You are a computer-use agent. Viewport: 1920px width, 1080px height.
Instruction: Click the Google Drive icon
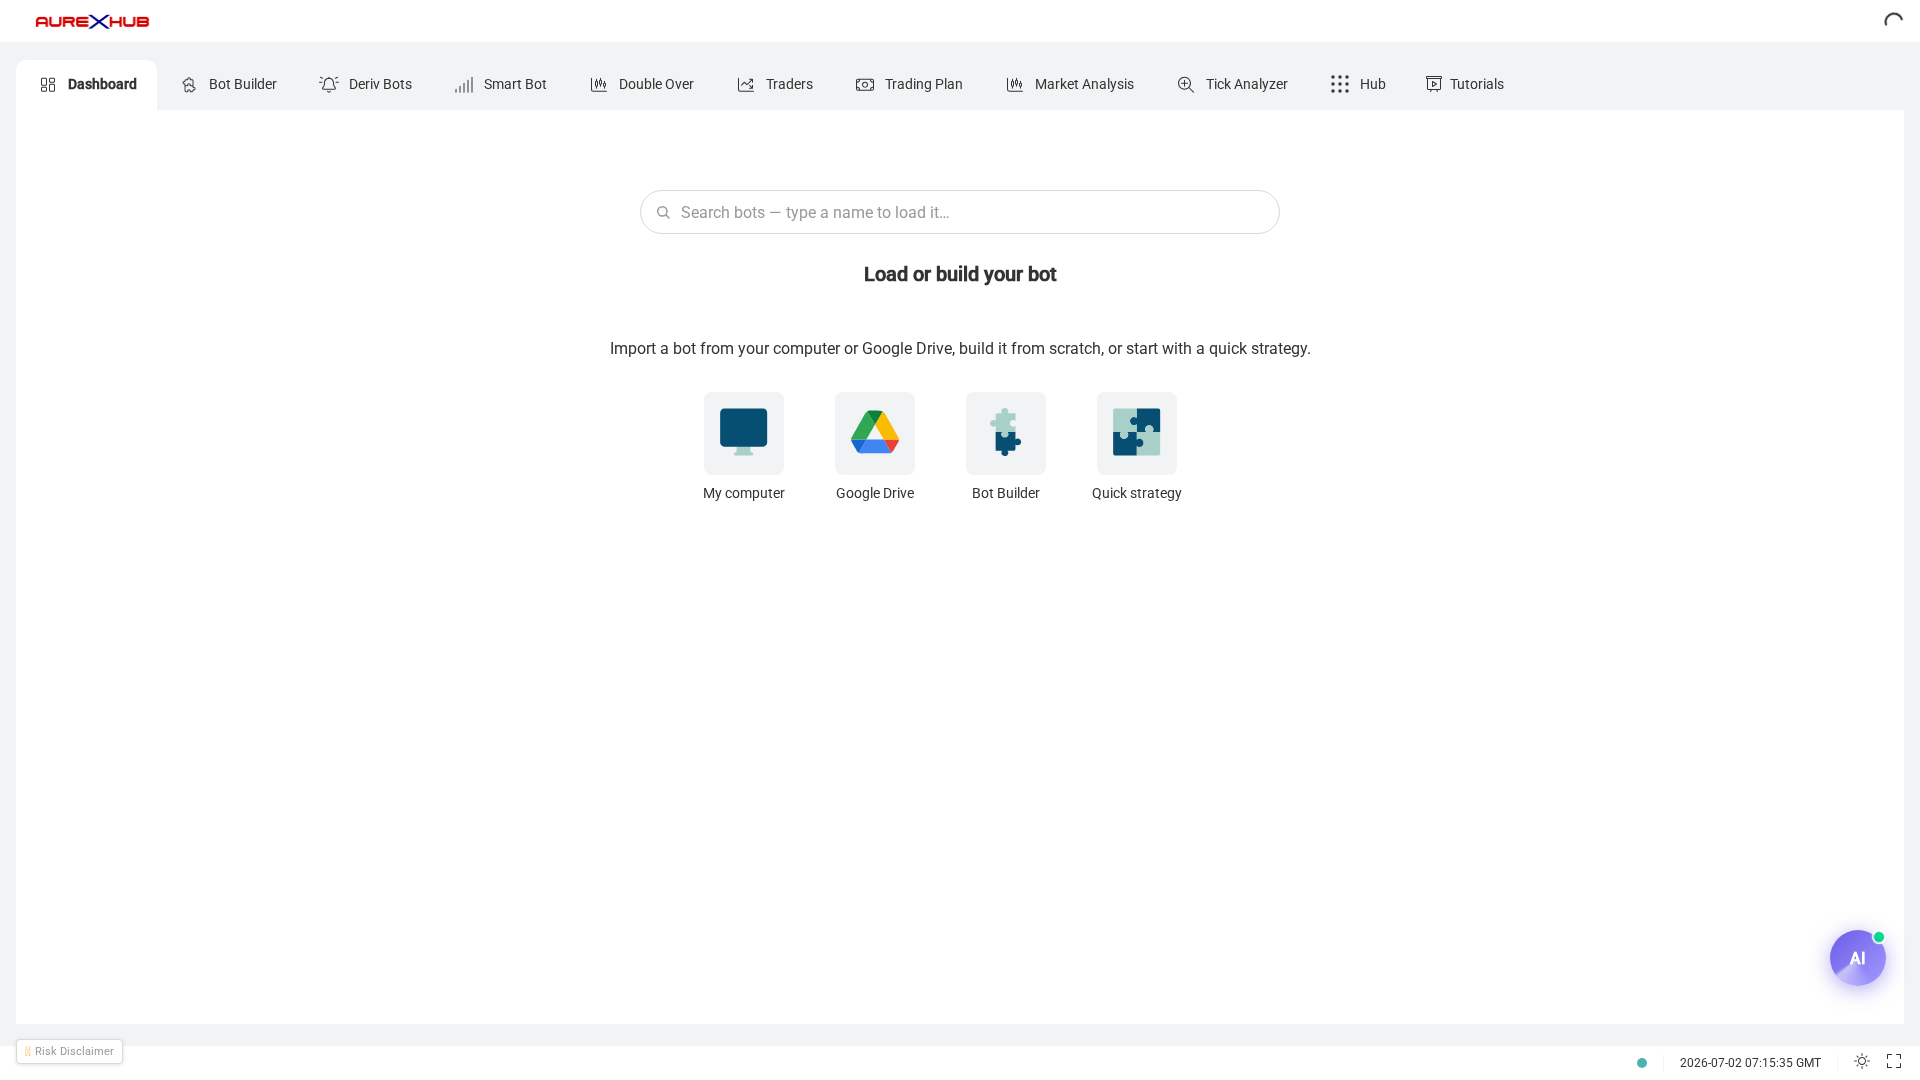[875, 433]
